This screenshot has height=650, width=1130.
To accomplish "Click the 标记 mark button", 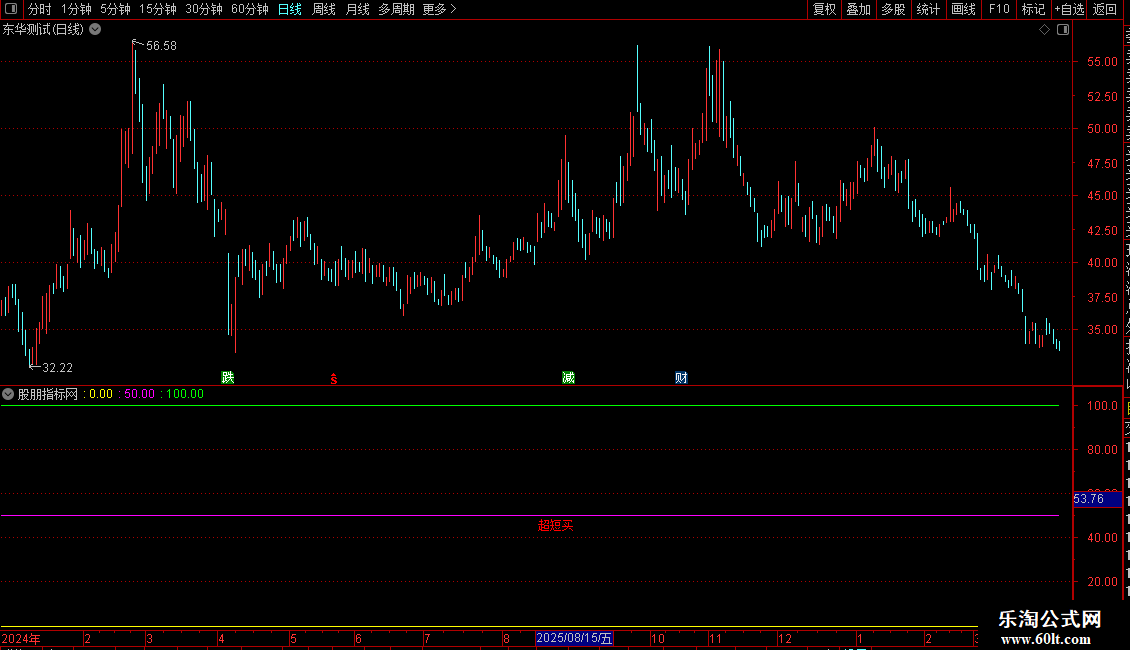I will point(1033,9).
